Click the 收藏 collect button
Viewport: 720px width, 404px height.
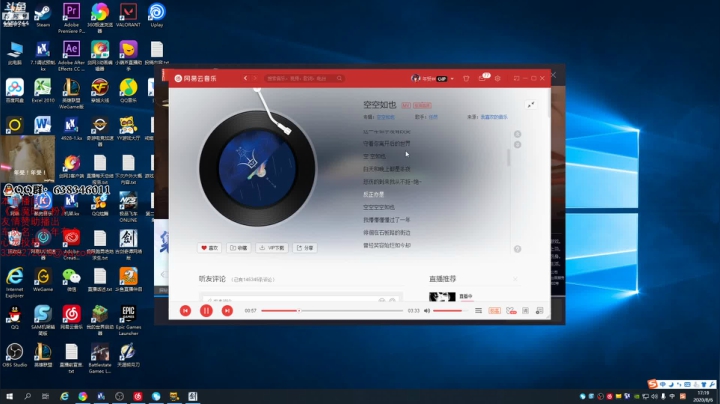click(238, 248)
